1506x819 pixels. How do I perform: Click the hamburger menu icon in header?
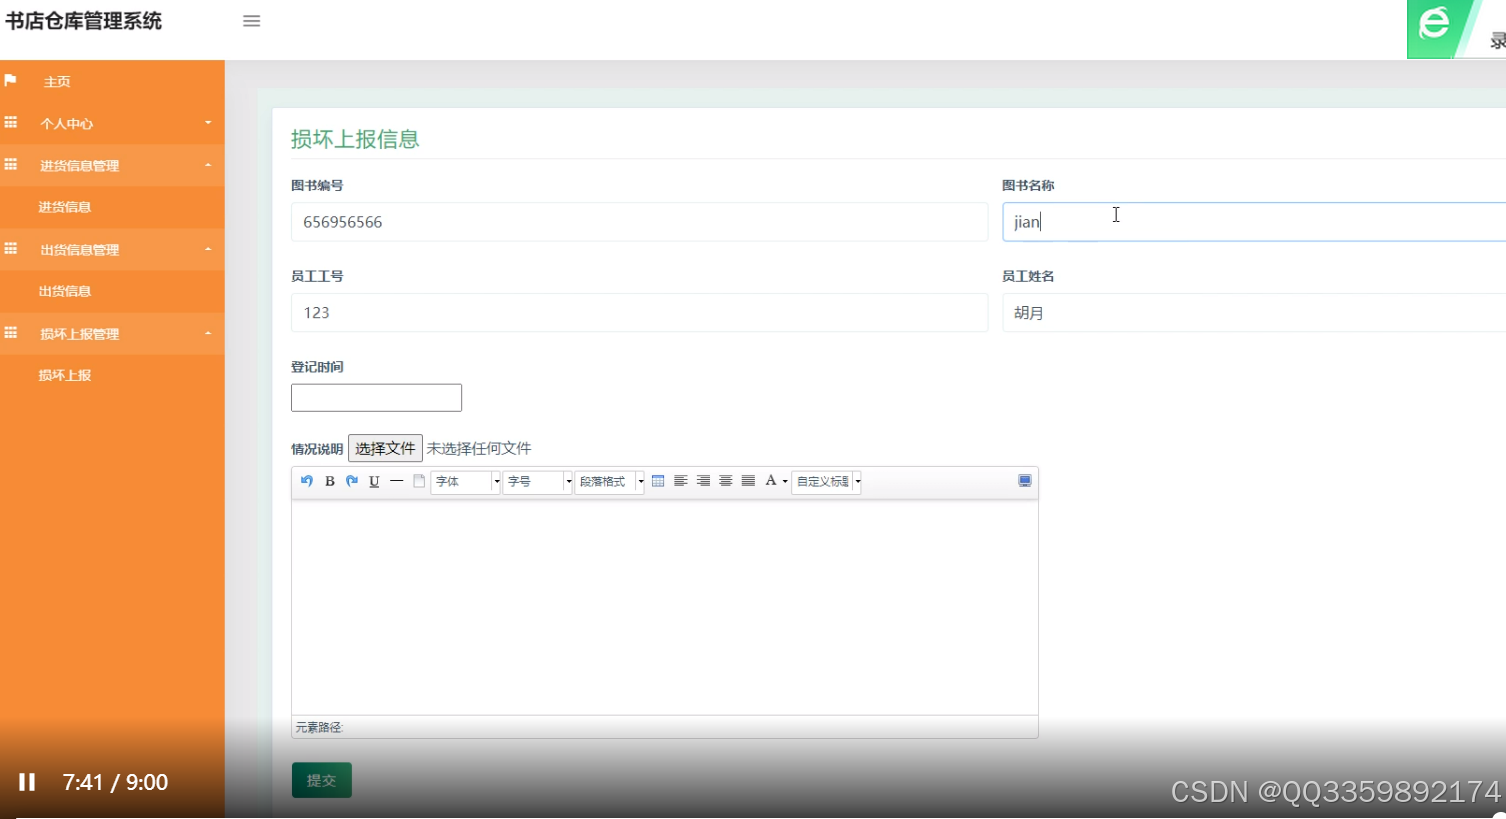click(252, 21)
